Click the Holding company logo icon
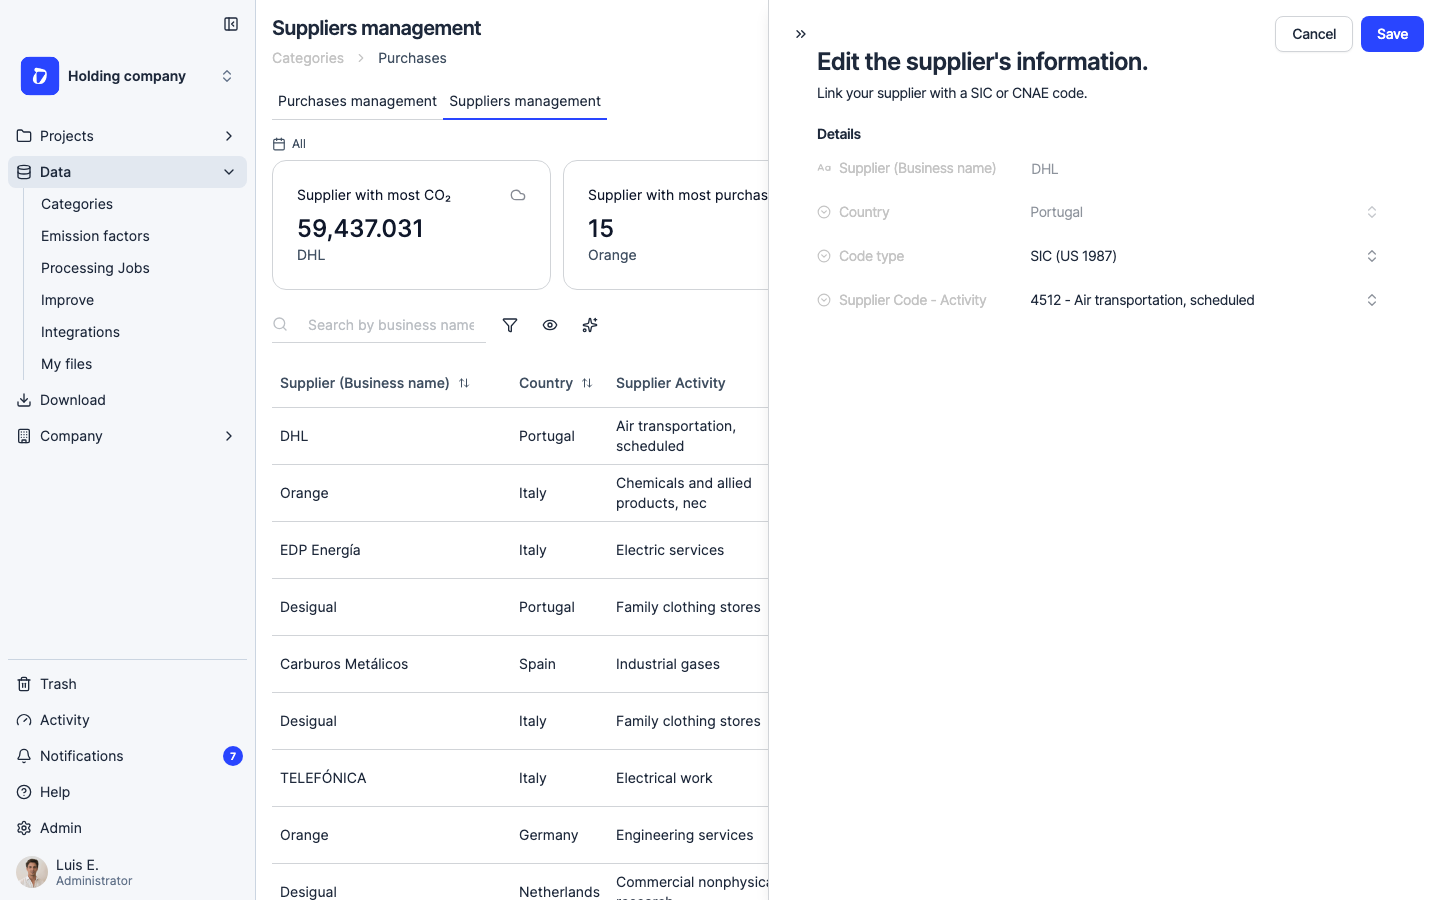Screen dimensions: 1440x900 40,76
